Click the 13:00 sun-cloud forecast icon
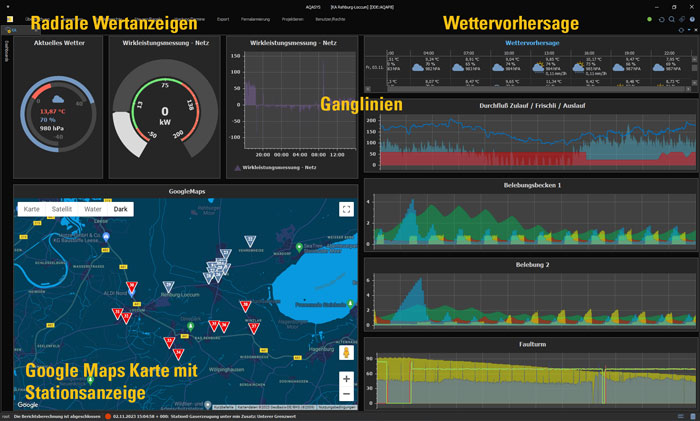Image resolution: width=700 pixels, height=421 pixels. coord(538,67)
